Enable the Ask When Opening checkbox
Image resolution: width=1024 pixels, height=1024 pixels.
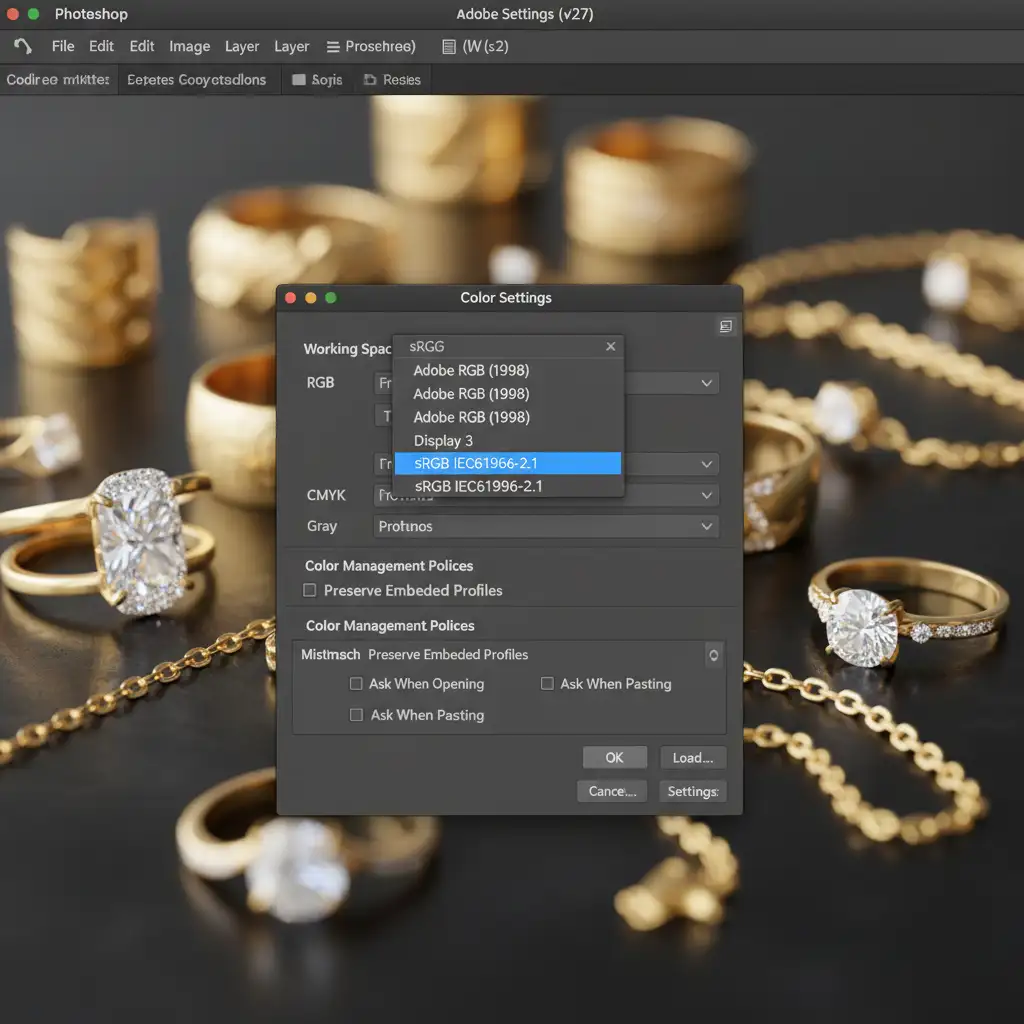(x=356, y=684)
